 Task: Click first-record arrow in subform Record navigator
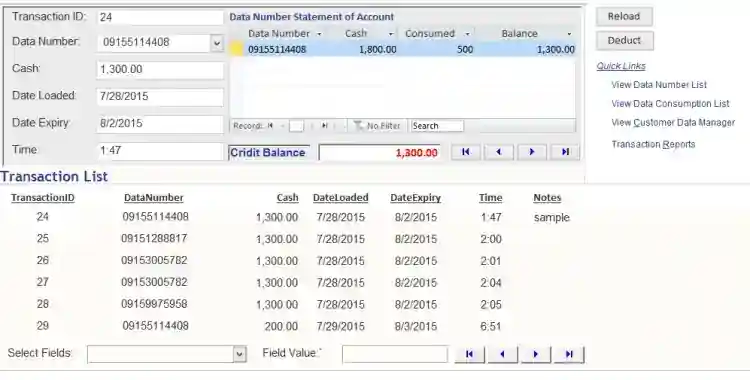tap(270, 126)
